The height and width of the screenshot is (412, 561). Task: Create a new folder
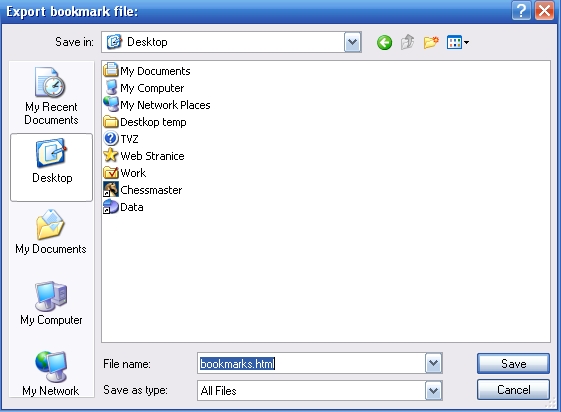[431, 43]
